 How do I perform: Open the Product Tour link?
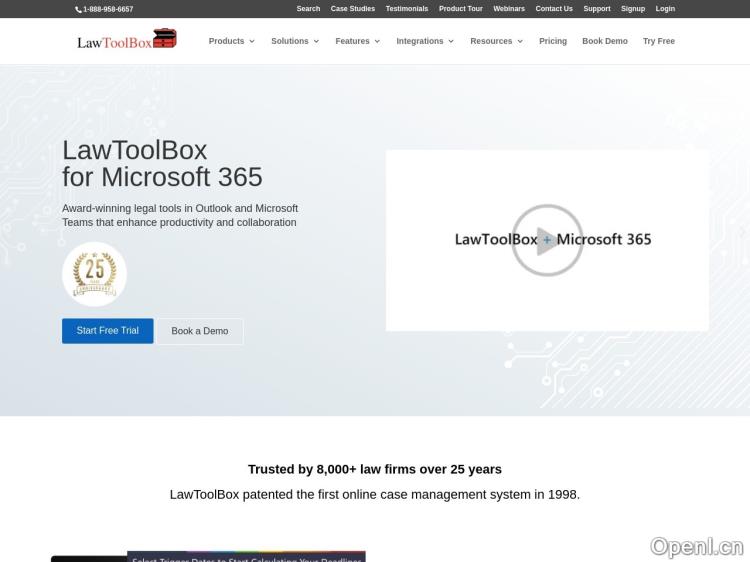pos(461,9)
